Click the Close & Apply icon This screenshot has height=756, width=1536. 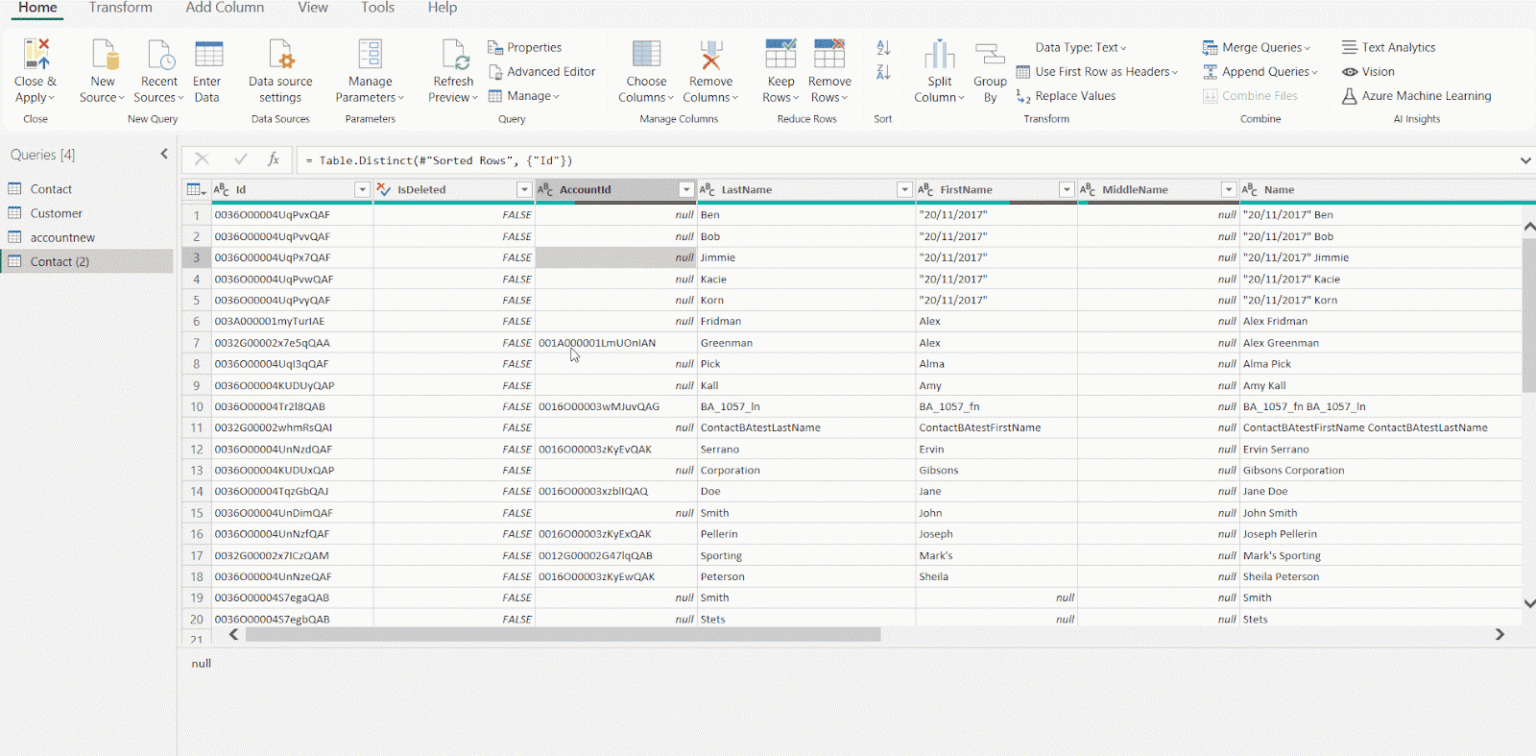point(36,54)
